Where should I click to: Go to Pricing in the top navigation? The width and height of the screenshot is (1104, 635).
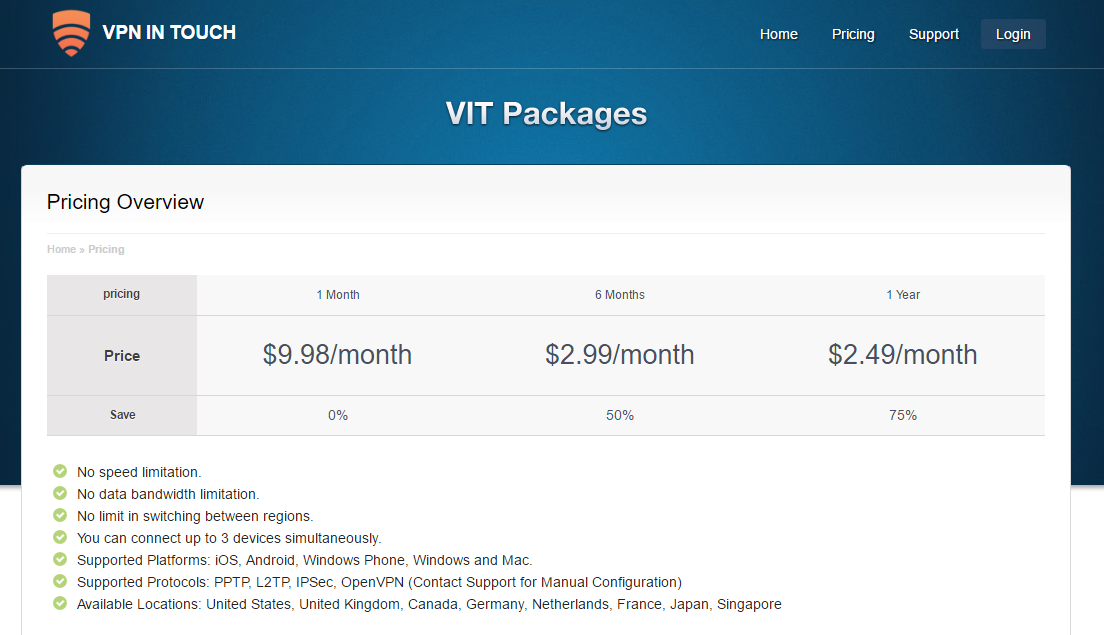click(x=853, y=34)
